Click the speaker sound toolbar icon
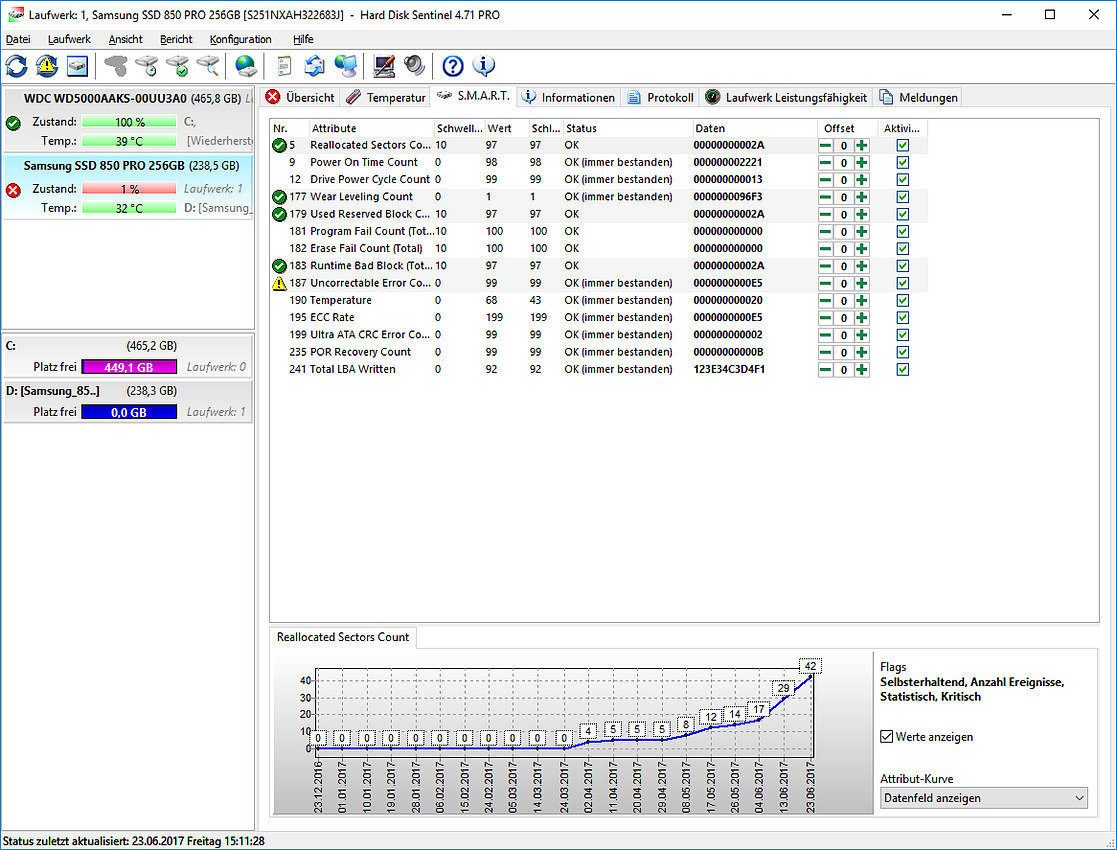The height and width of the screenshot is (850, 1117). pos(414,67)
